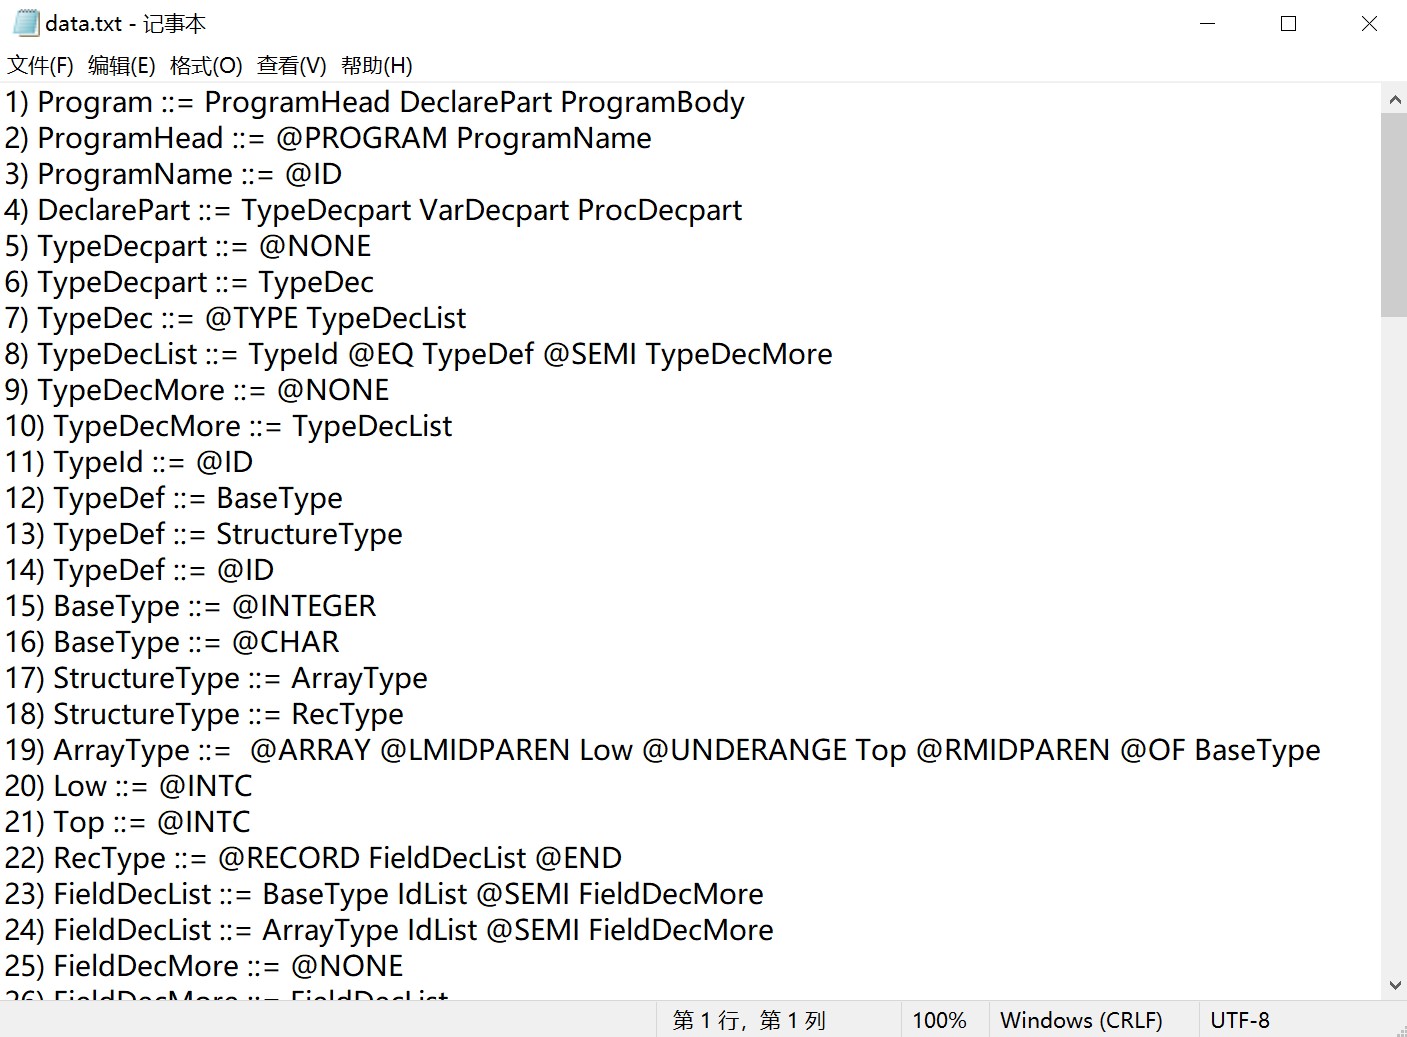Click line 24) FieldDecList ::= ArrayType IdList
Image resolution: width=1407 pixels, height=1037 pixels.
[x=389, y=930]
